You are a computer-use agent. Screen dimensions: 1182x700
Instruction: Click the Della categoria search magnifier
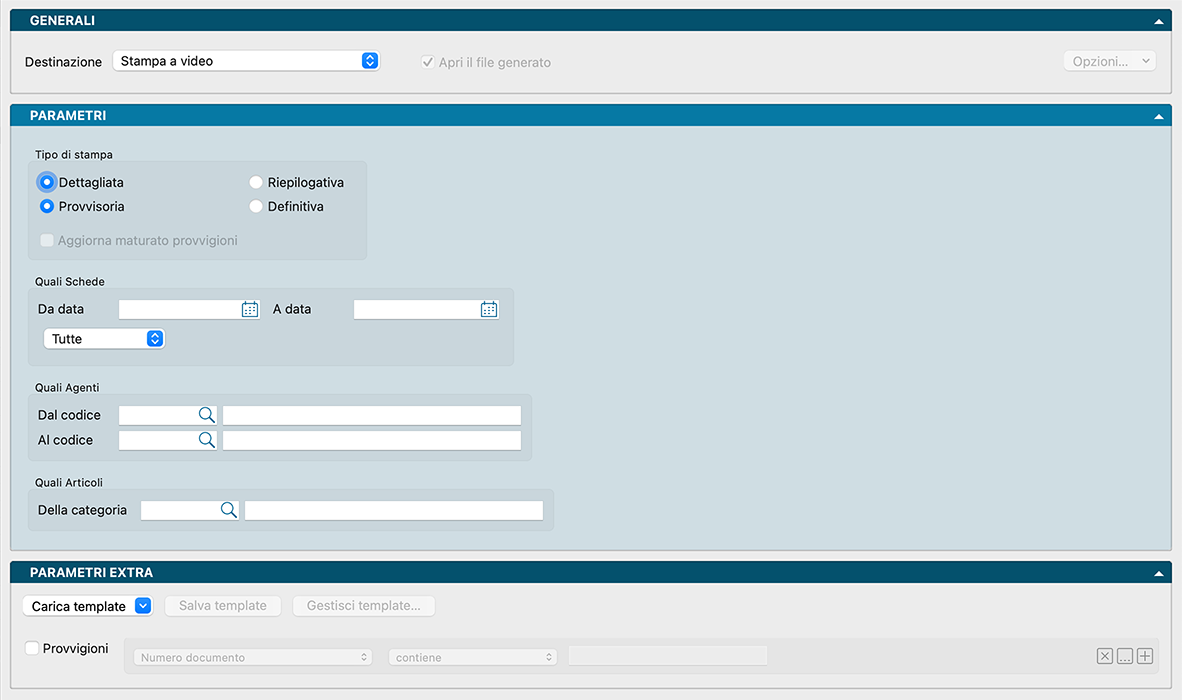point(229,510)
